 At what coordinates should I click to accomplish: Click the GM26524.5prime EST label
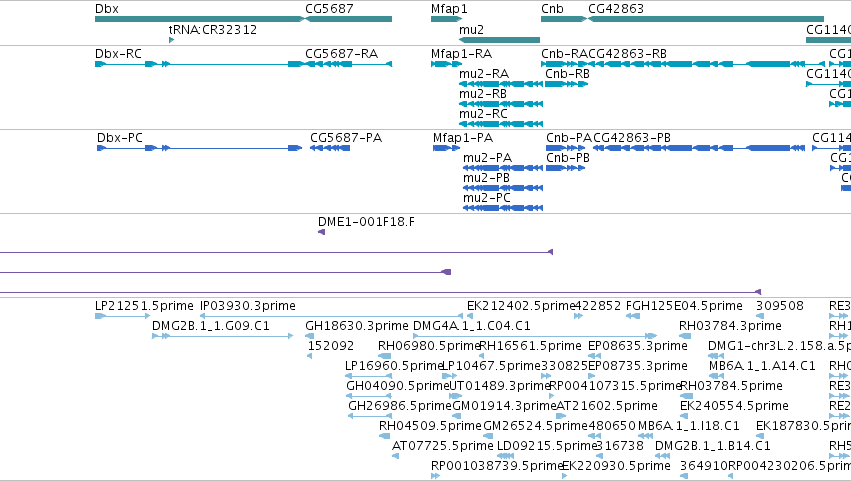point(535,427)
